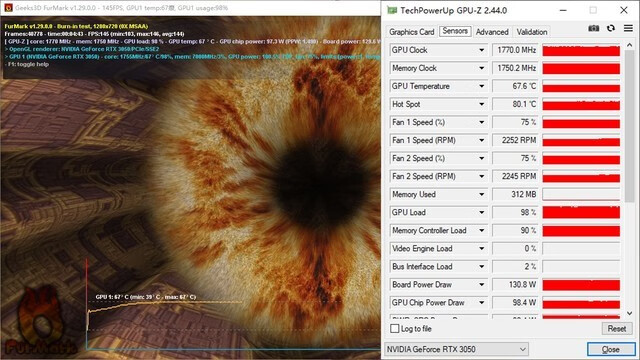Open the Validation tab

(531, 32)
